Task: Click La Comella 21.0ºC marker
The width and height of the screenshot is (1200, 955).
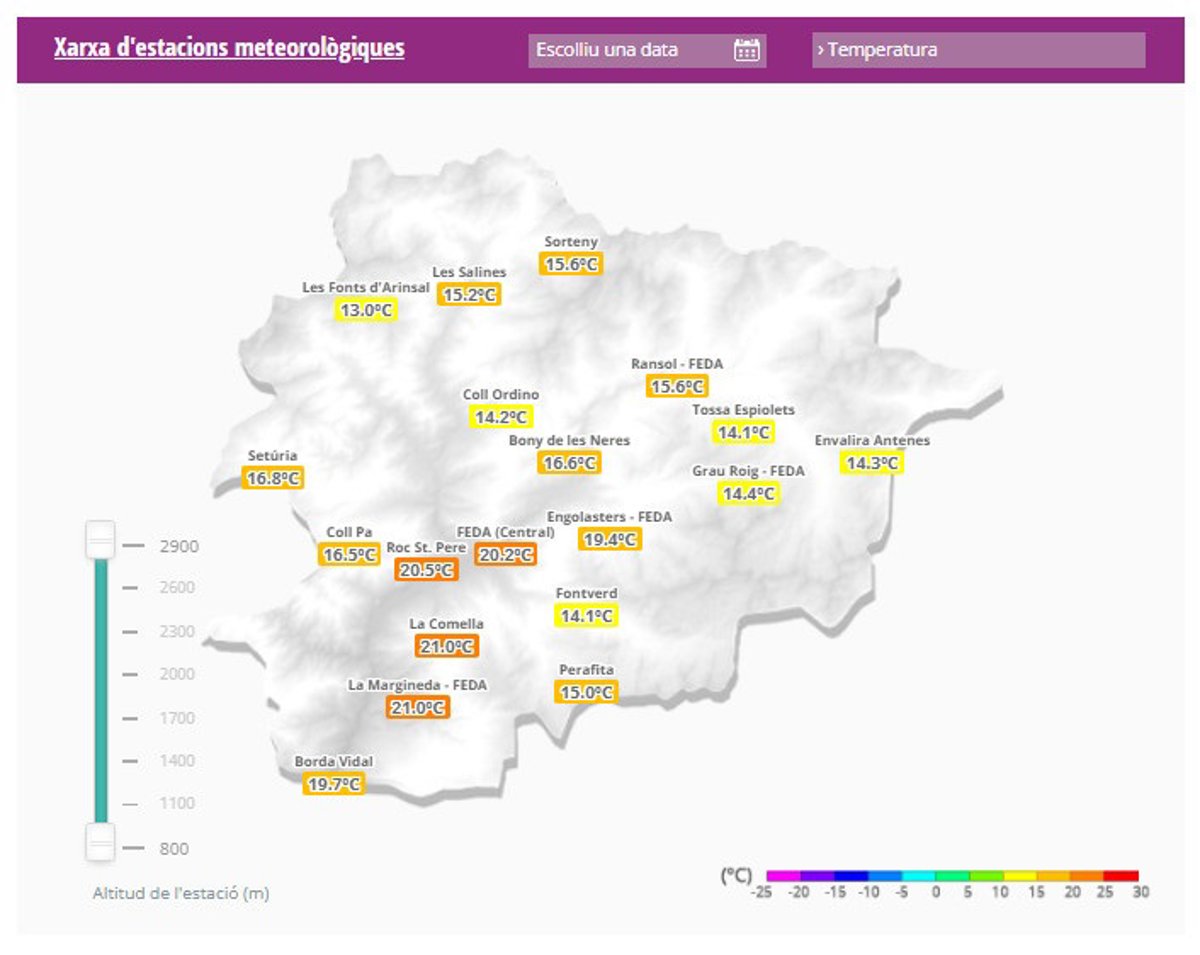Action: [447, 647]
